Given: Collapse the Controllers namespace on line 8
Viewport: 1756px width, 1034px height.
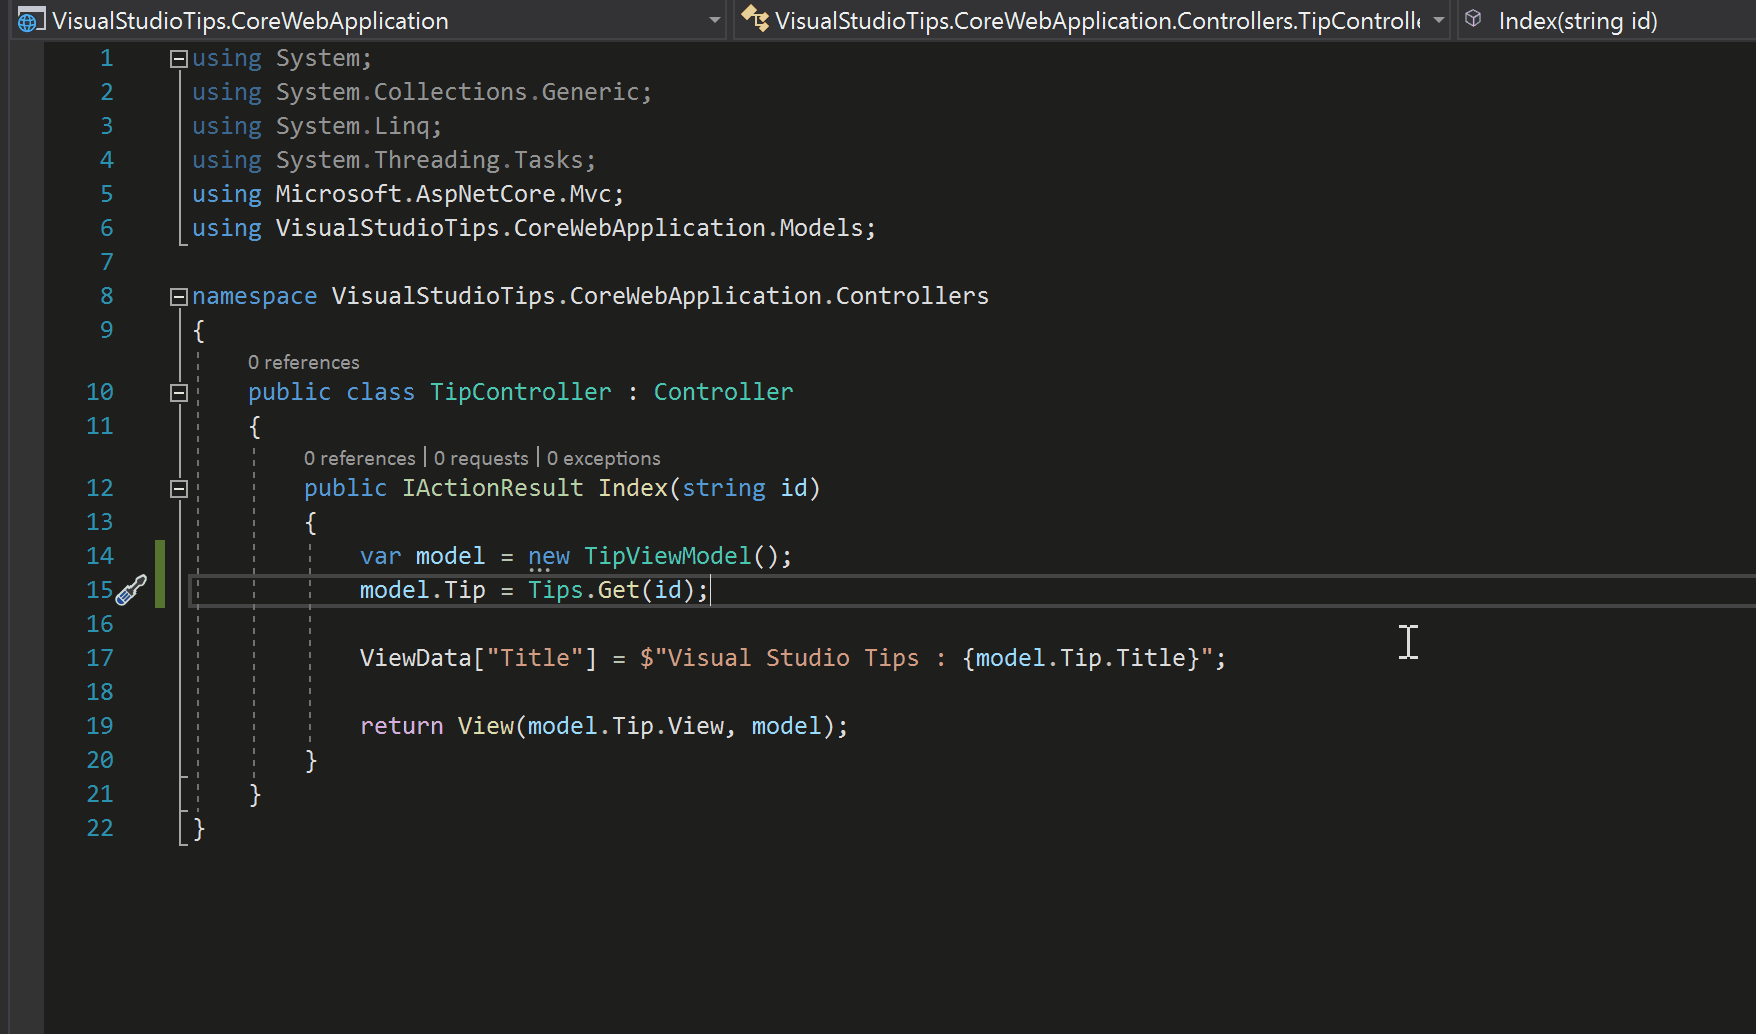Looking at the screenshot, I should point(178,295).
